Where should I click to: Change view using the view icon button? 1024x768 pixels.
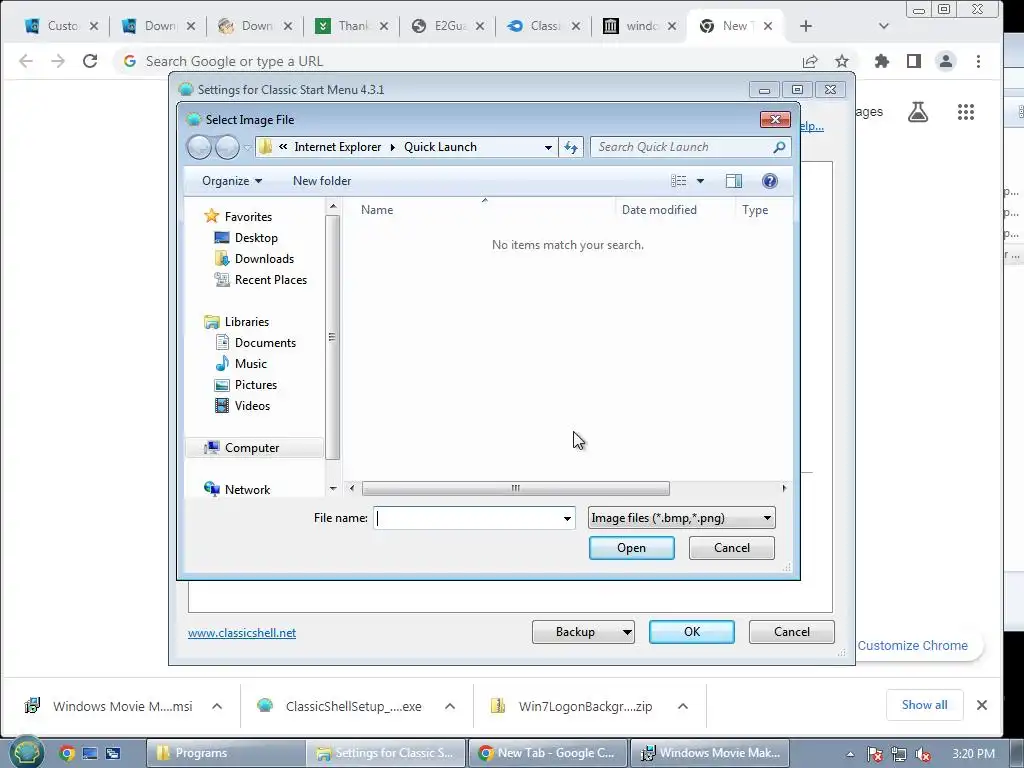click(679, 181)
